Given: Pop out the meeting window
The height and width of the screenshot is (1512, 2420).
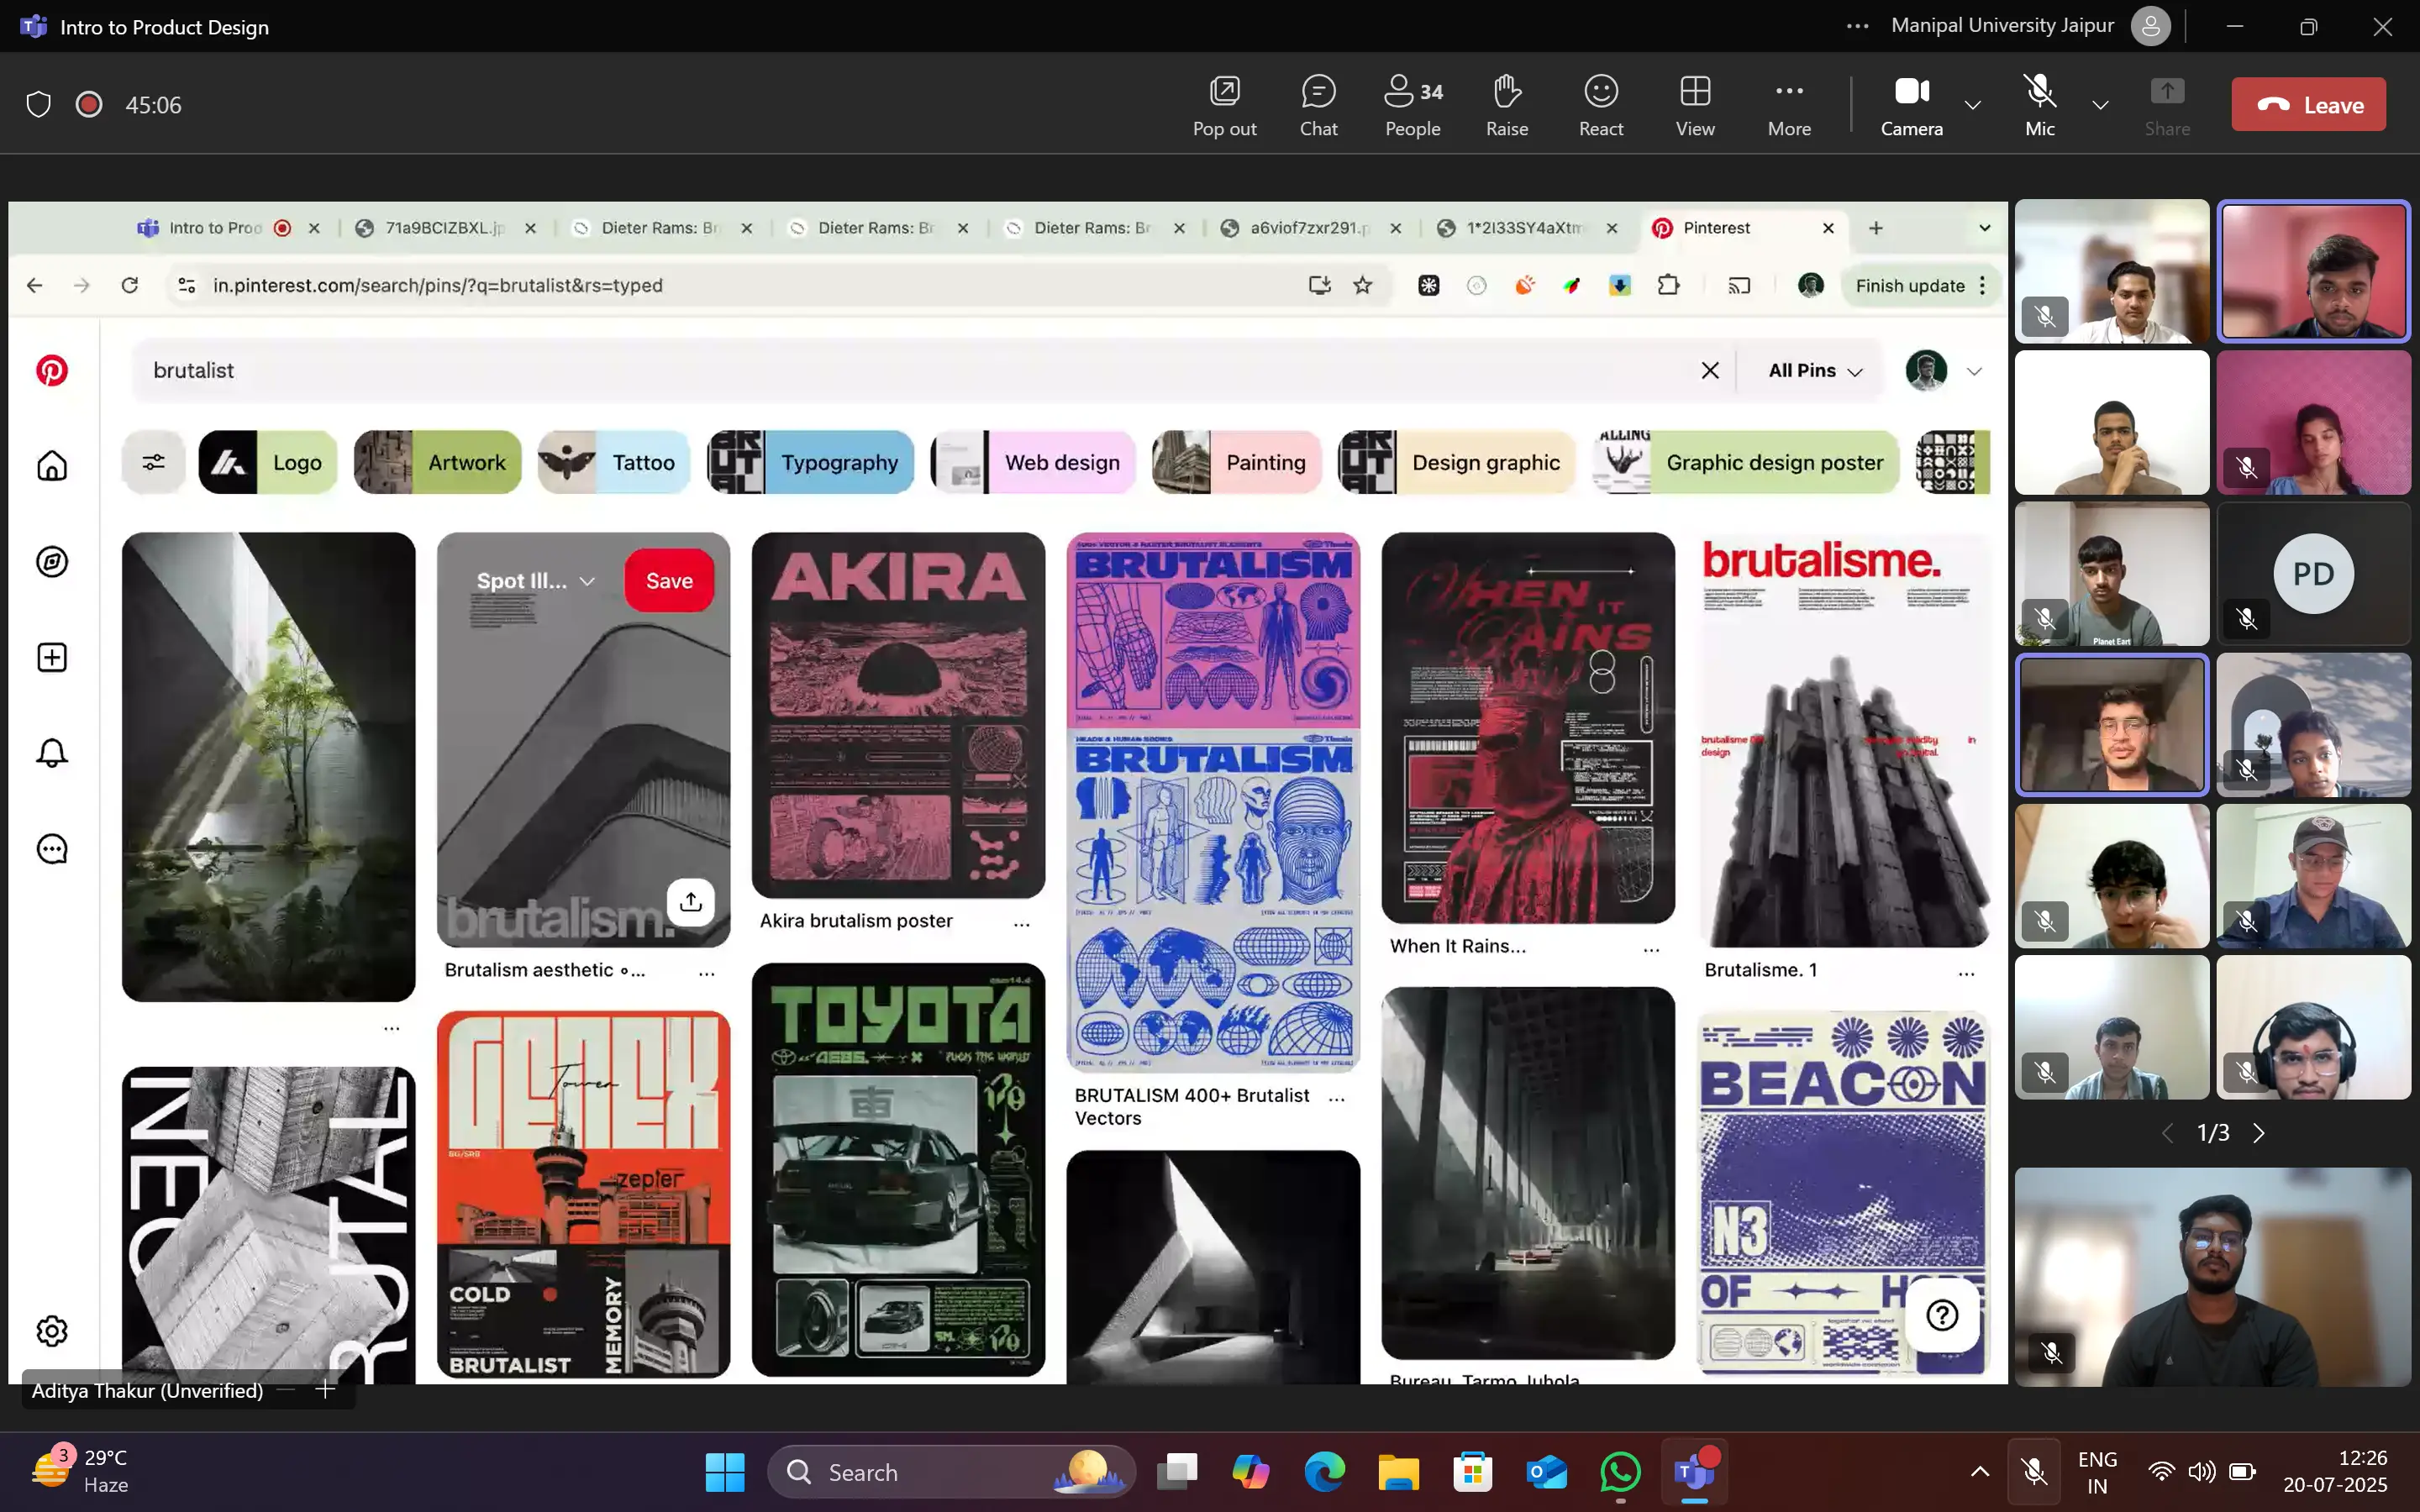Looking at the screenshot, I should click(1224, 103).
